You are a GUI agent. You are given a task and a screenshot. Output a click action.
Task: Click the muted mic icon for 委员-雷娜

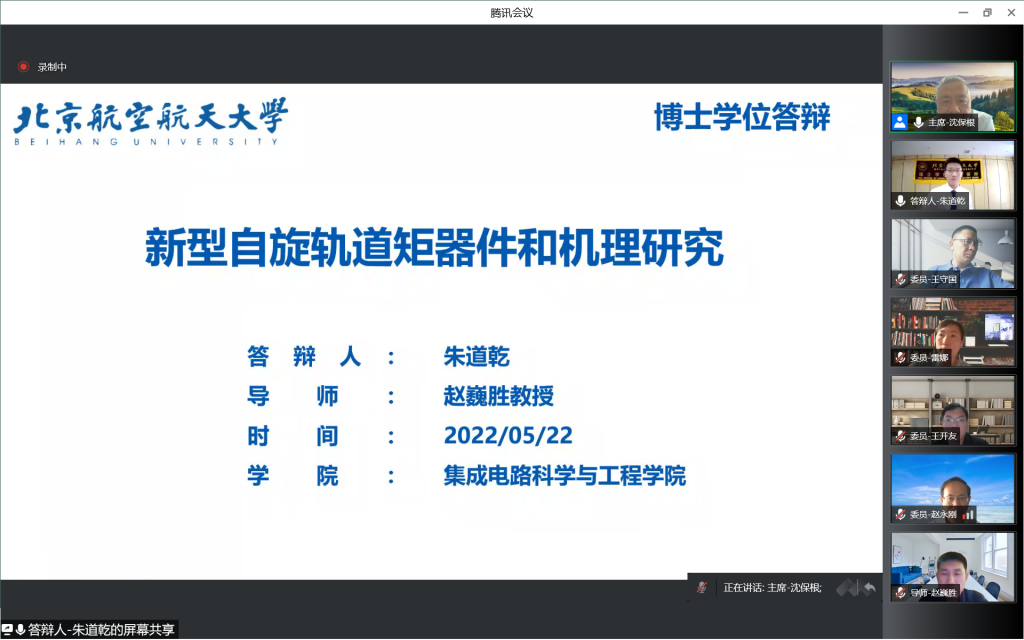pos(901,358)
